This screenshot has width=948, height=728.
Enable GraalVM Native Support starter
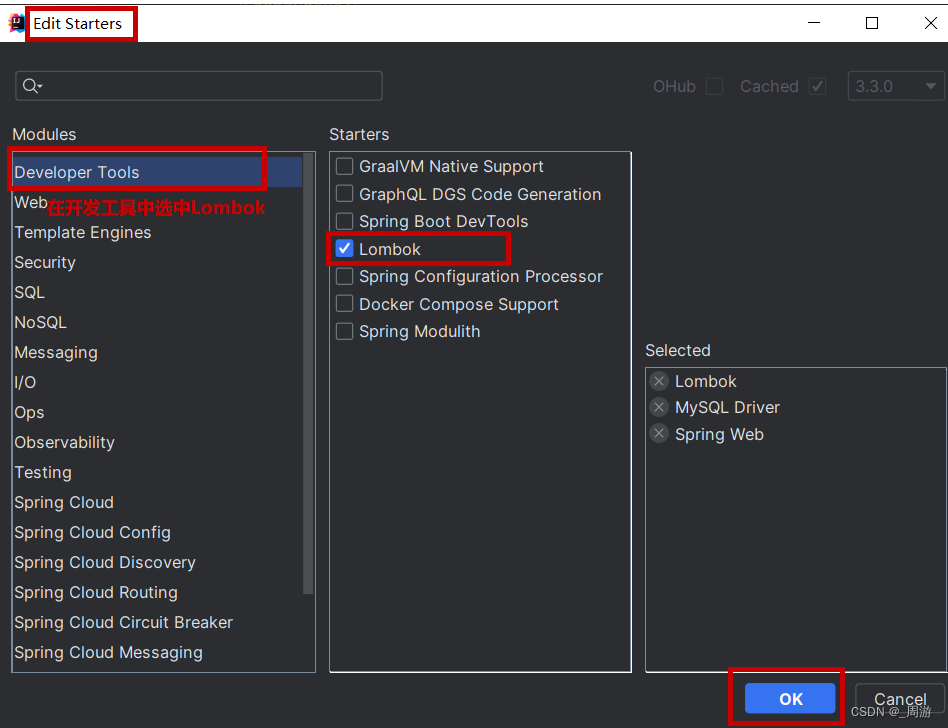344,166
